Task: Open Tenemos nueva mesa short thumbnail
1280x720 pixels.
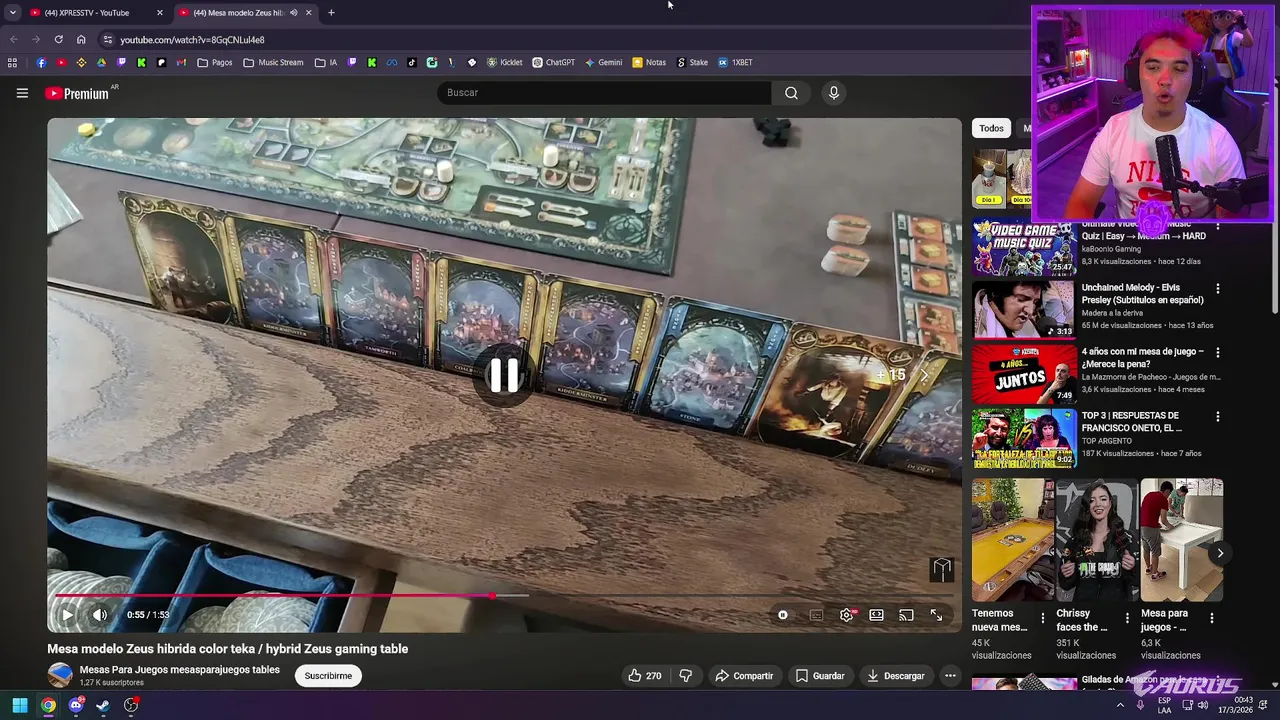Action: point(1013,540)
